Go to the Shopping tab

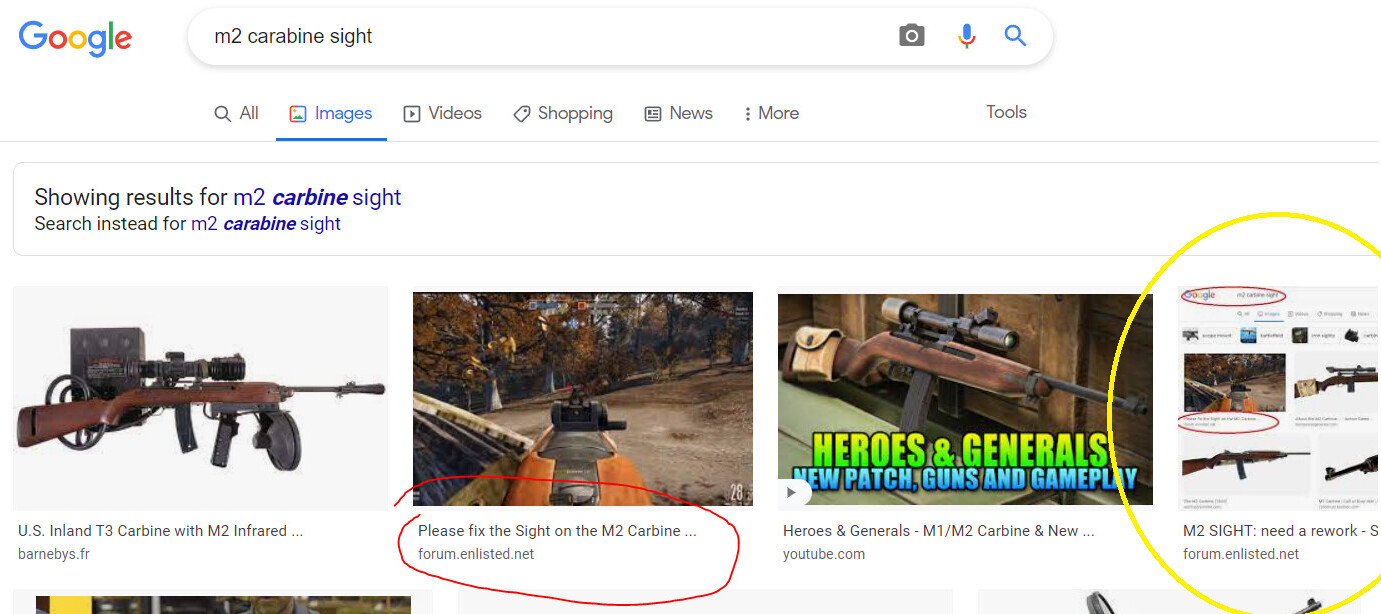point(563,113)
